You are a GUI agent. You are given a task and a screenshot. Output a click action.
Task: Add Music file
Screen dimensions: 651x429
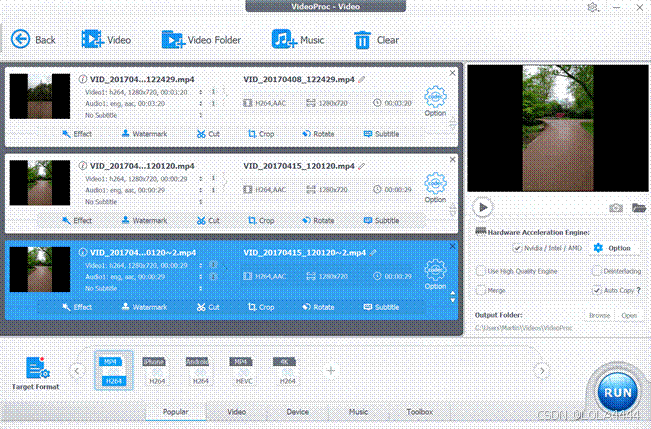(298, 40)
